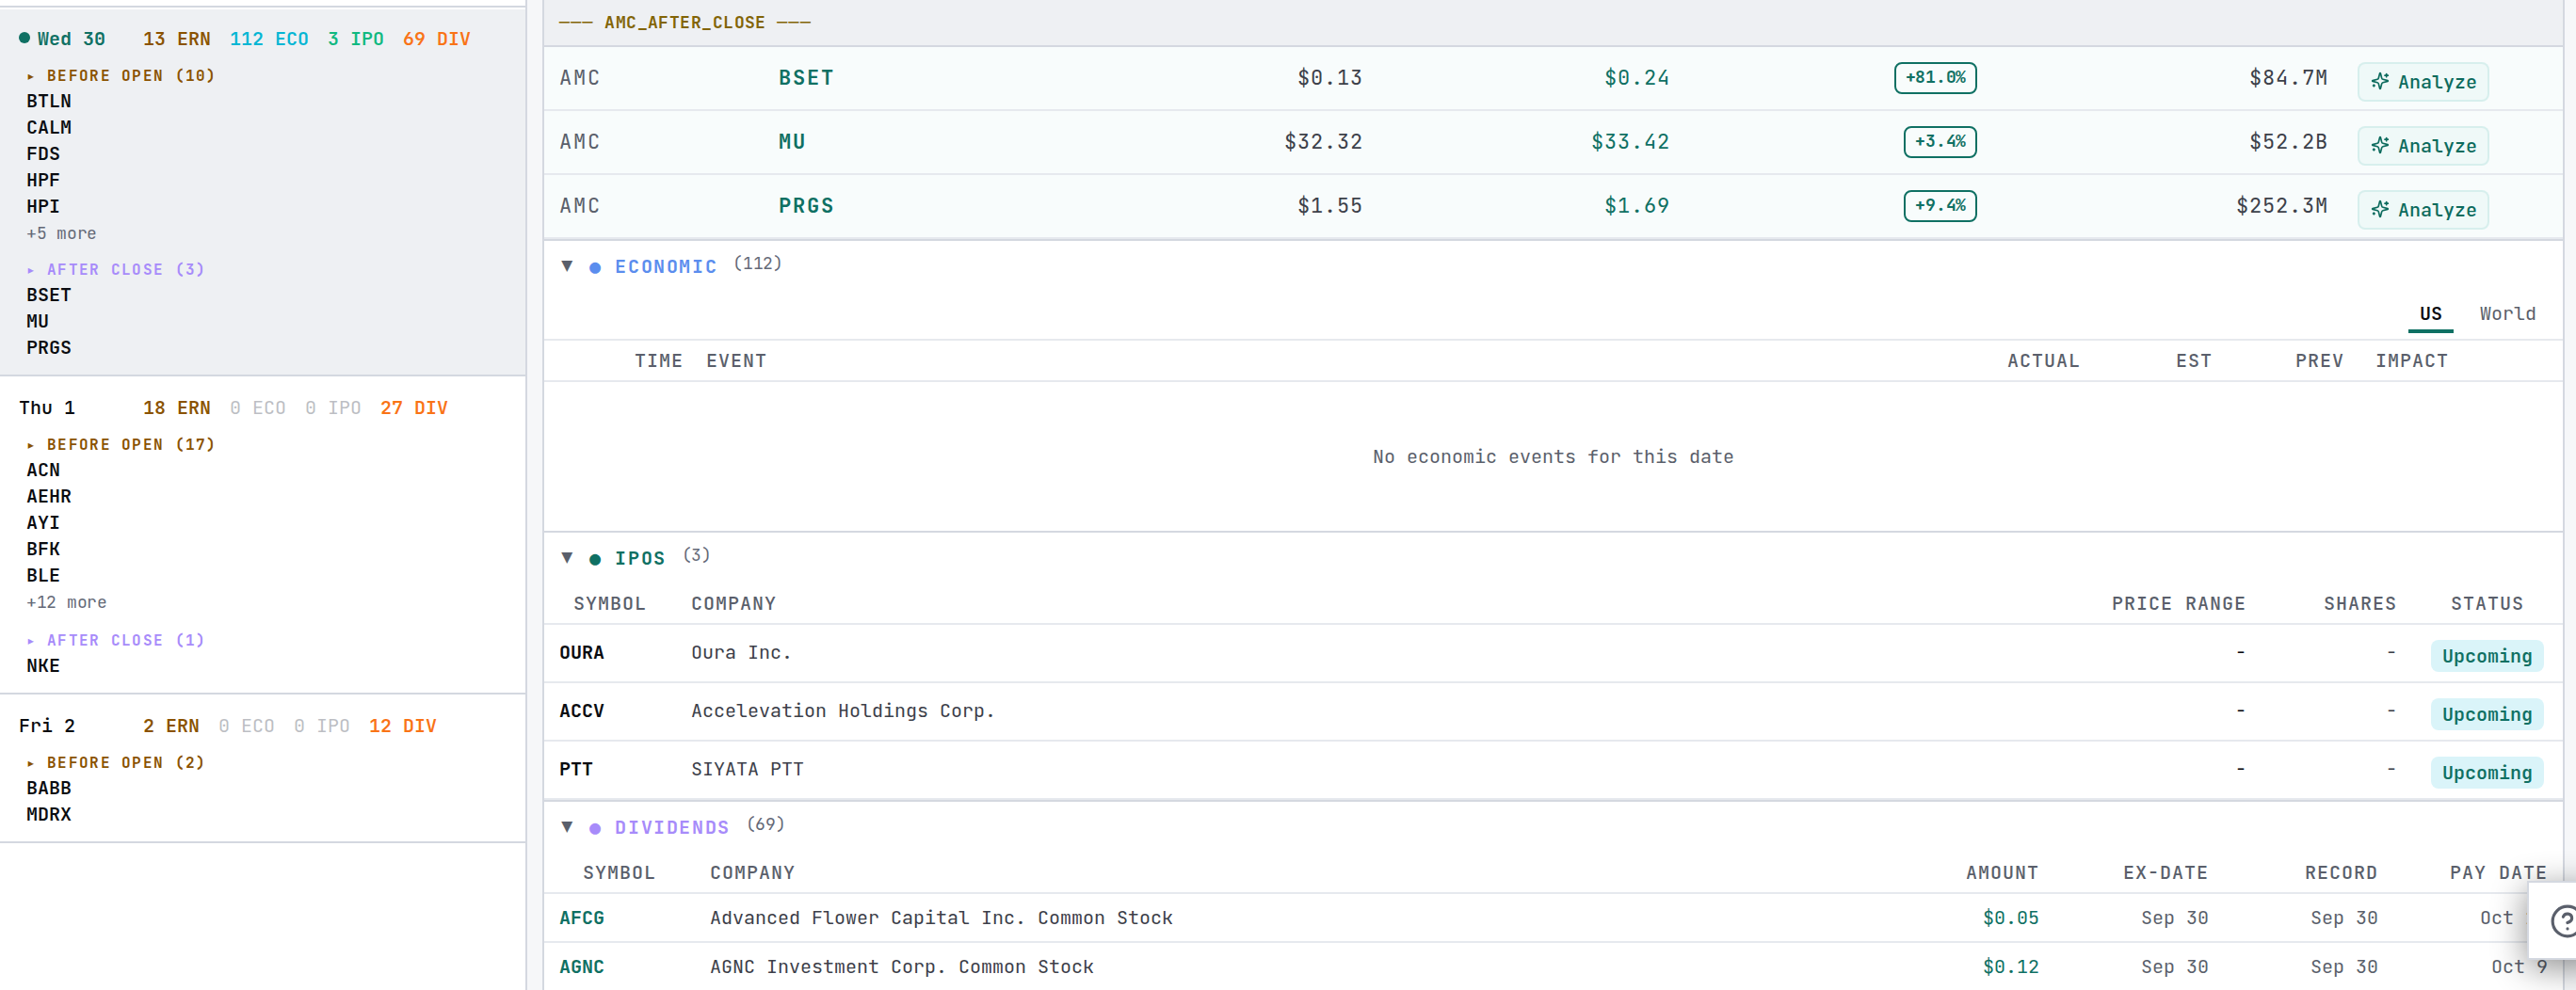This screenshot has width=2576, height=990.
Task: Open AFCG dividend symbol
Action: tap(581, 918)
